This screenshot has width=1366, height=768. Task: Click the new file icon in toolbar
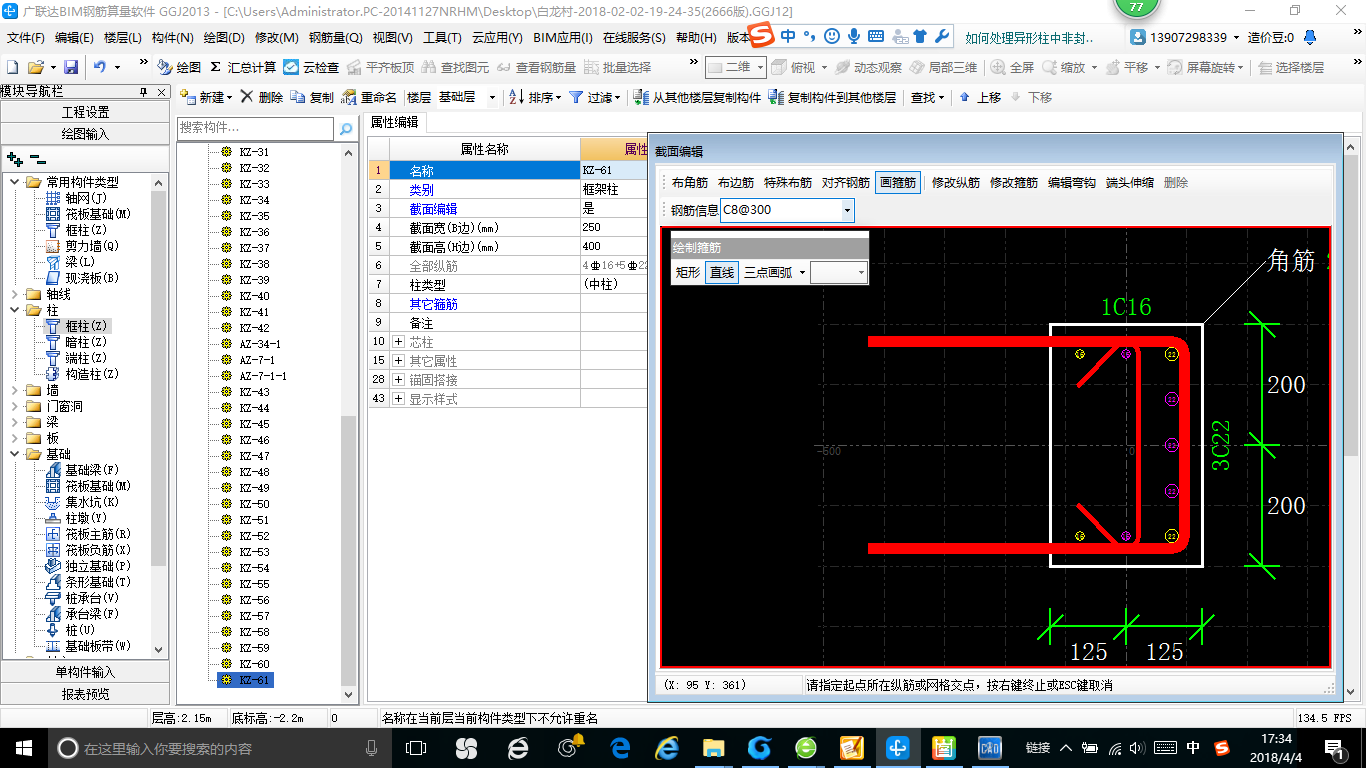pos(12,67)
